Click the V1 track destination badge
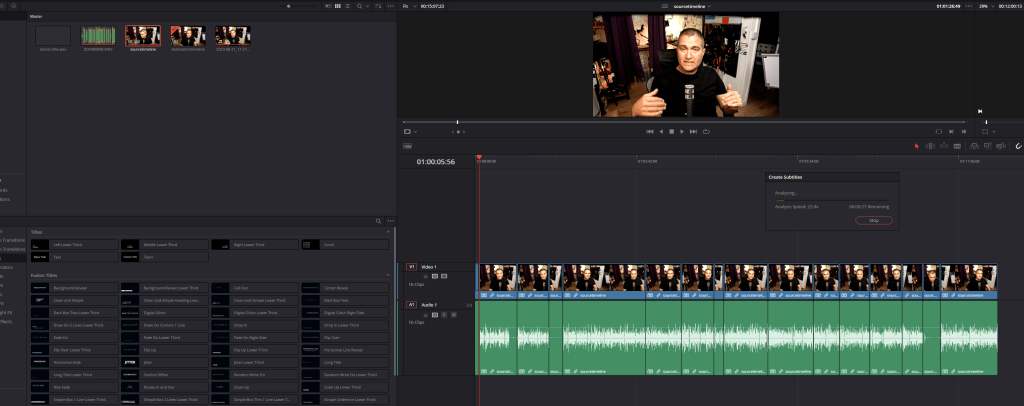The width and height of the screenshot is (1024, 406). click(411, 267)
